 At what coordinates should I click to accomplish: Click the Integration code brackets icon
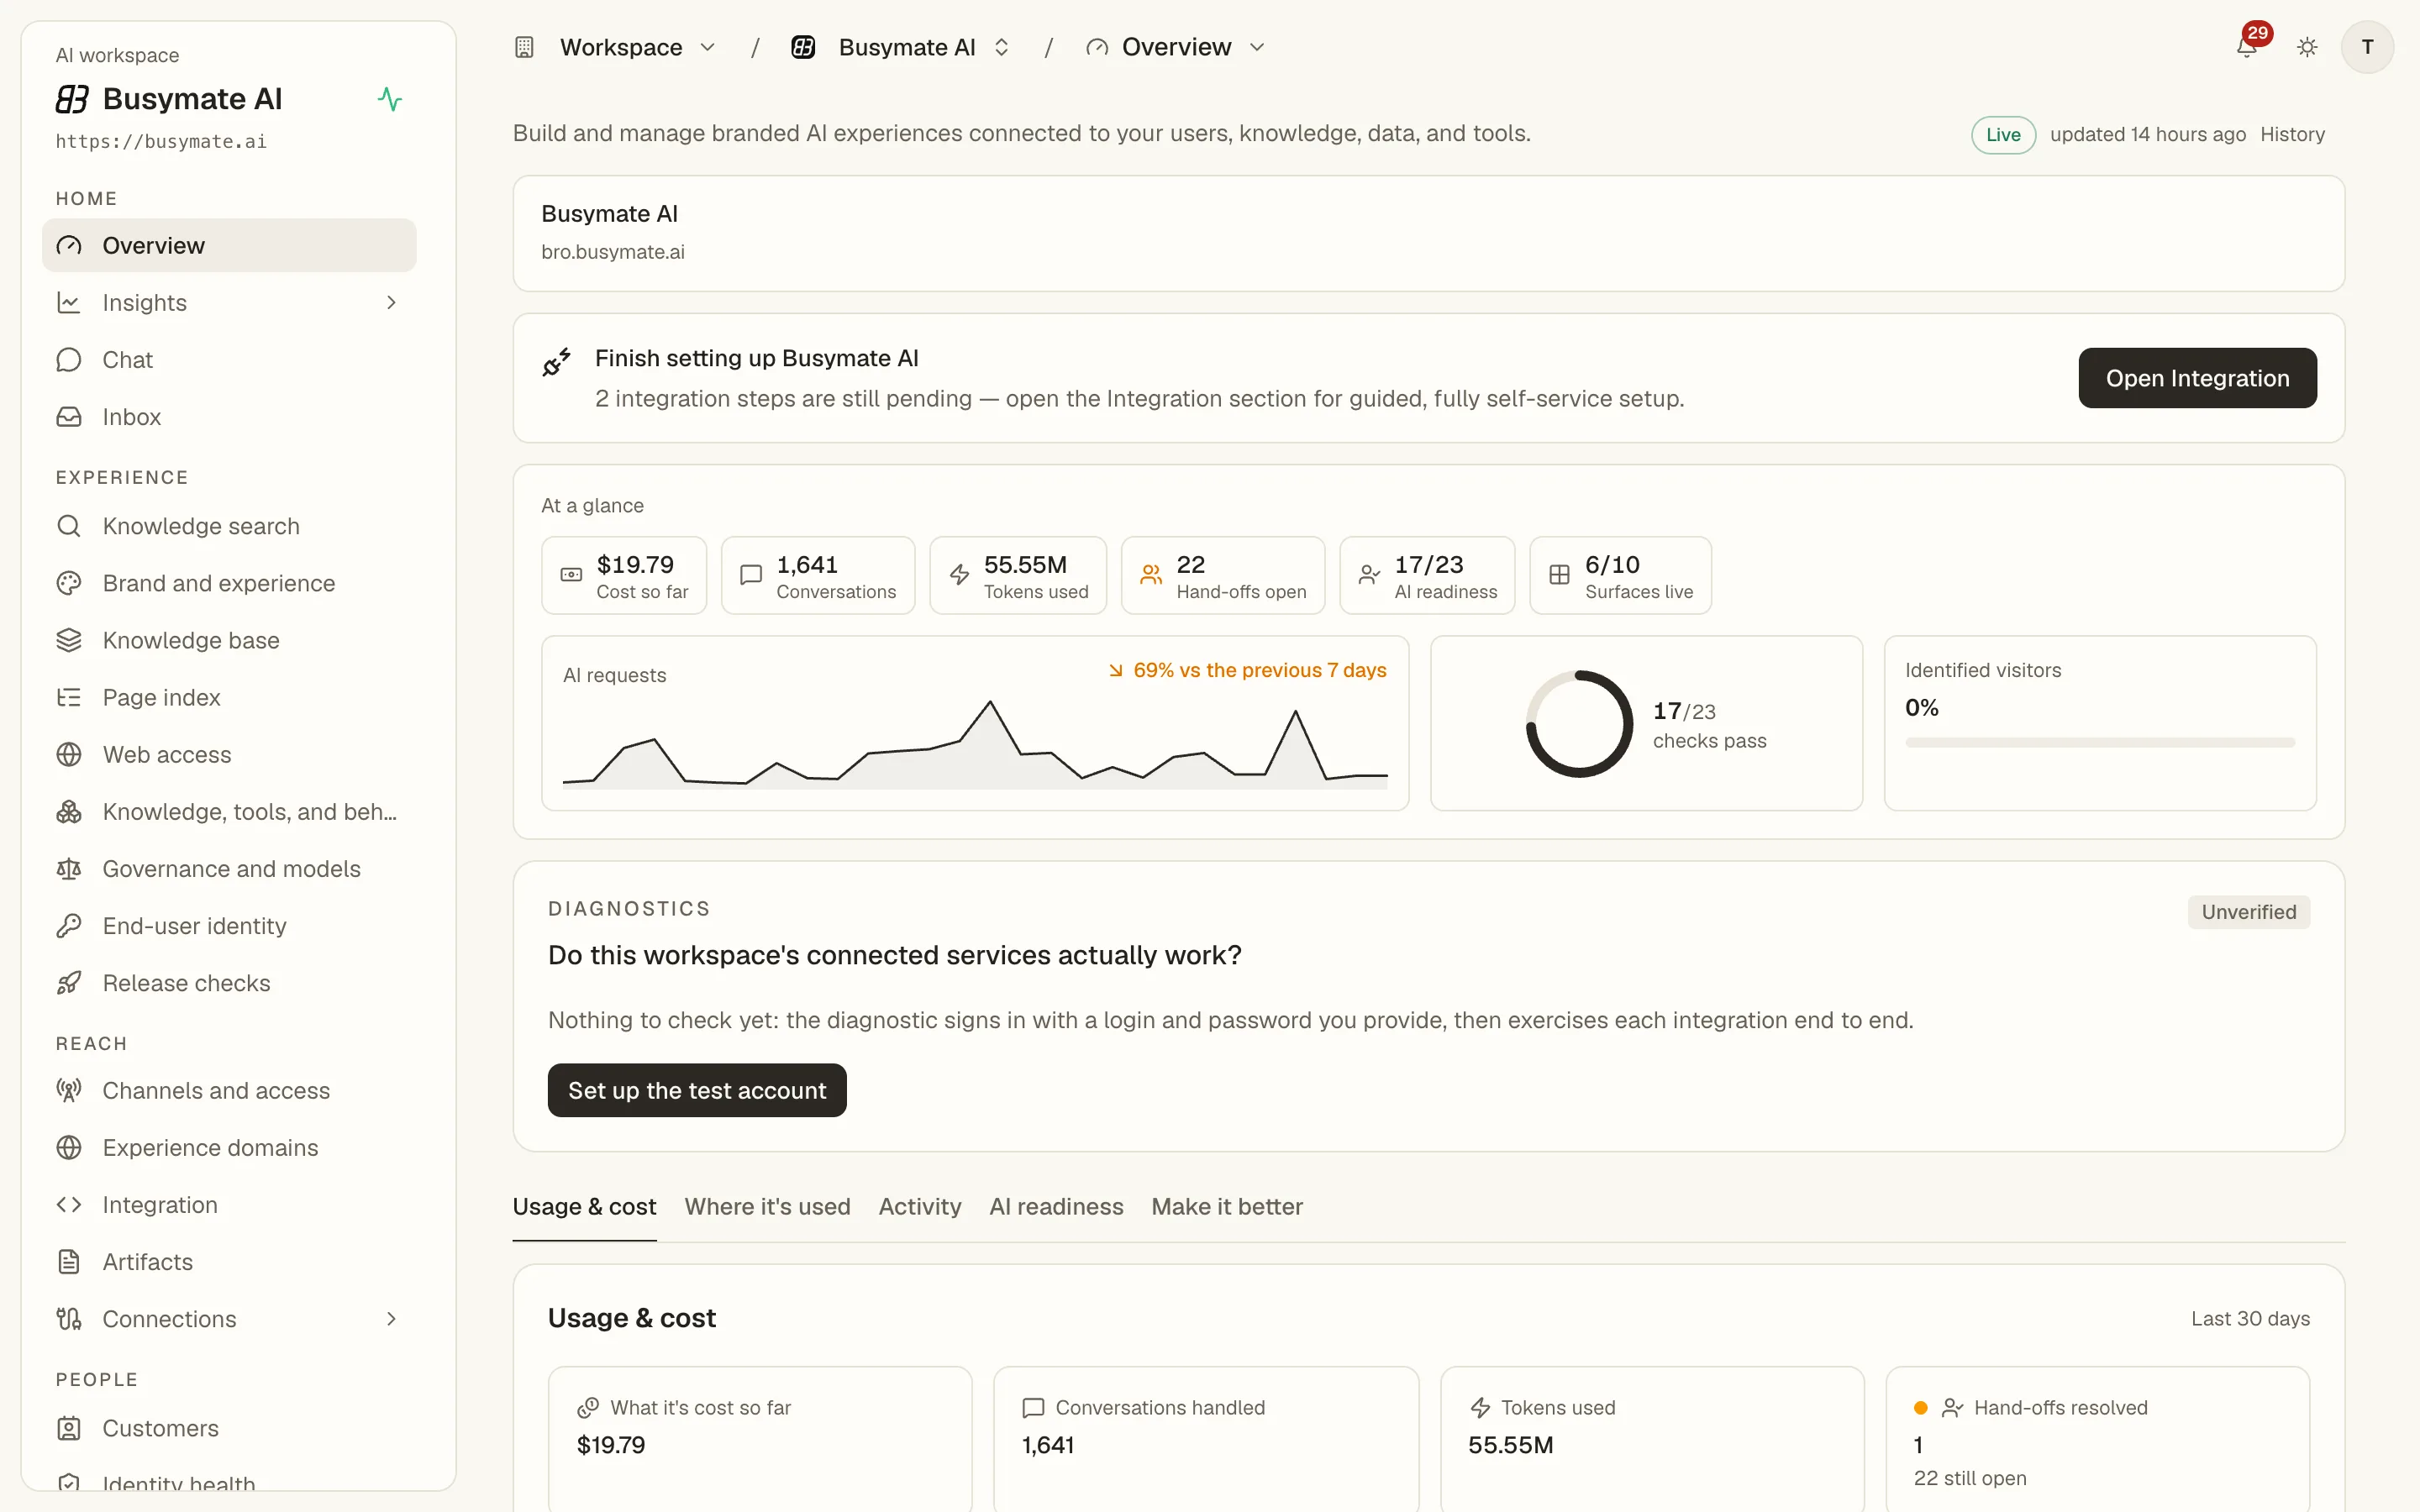tap(69, 1204)
